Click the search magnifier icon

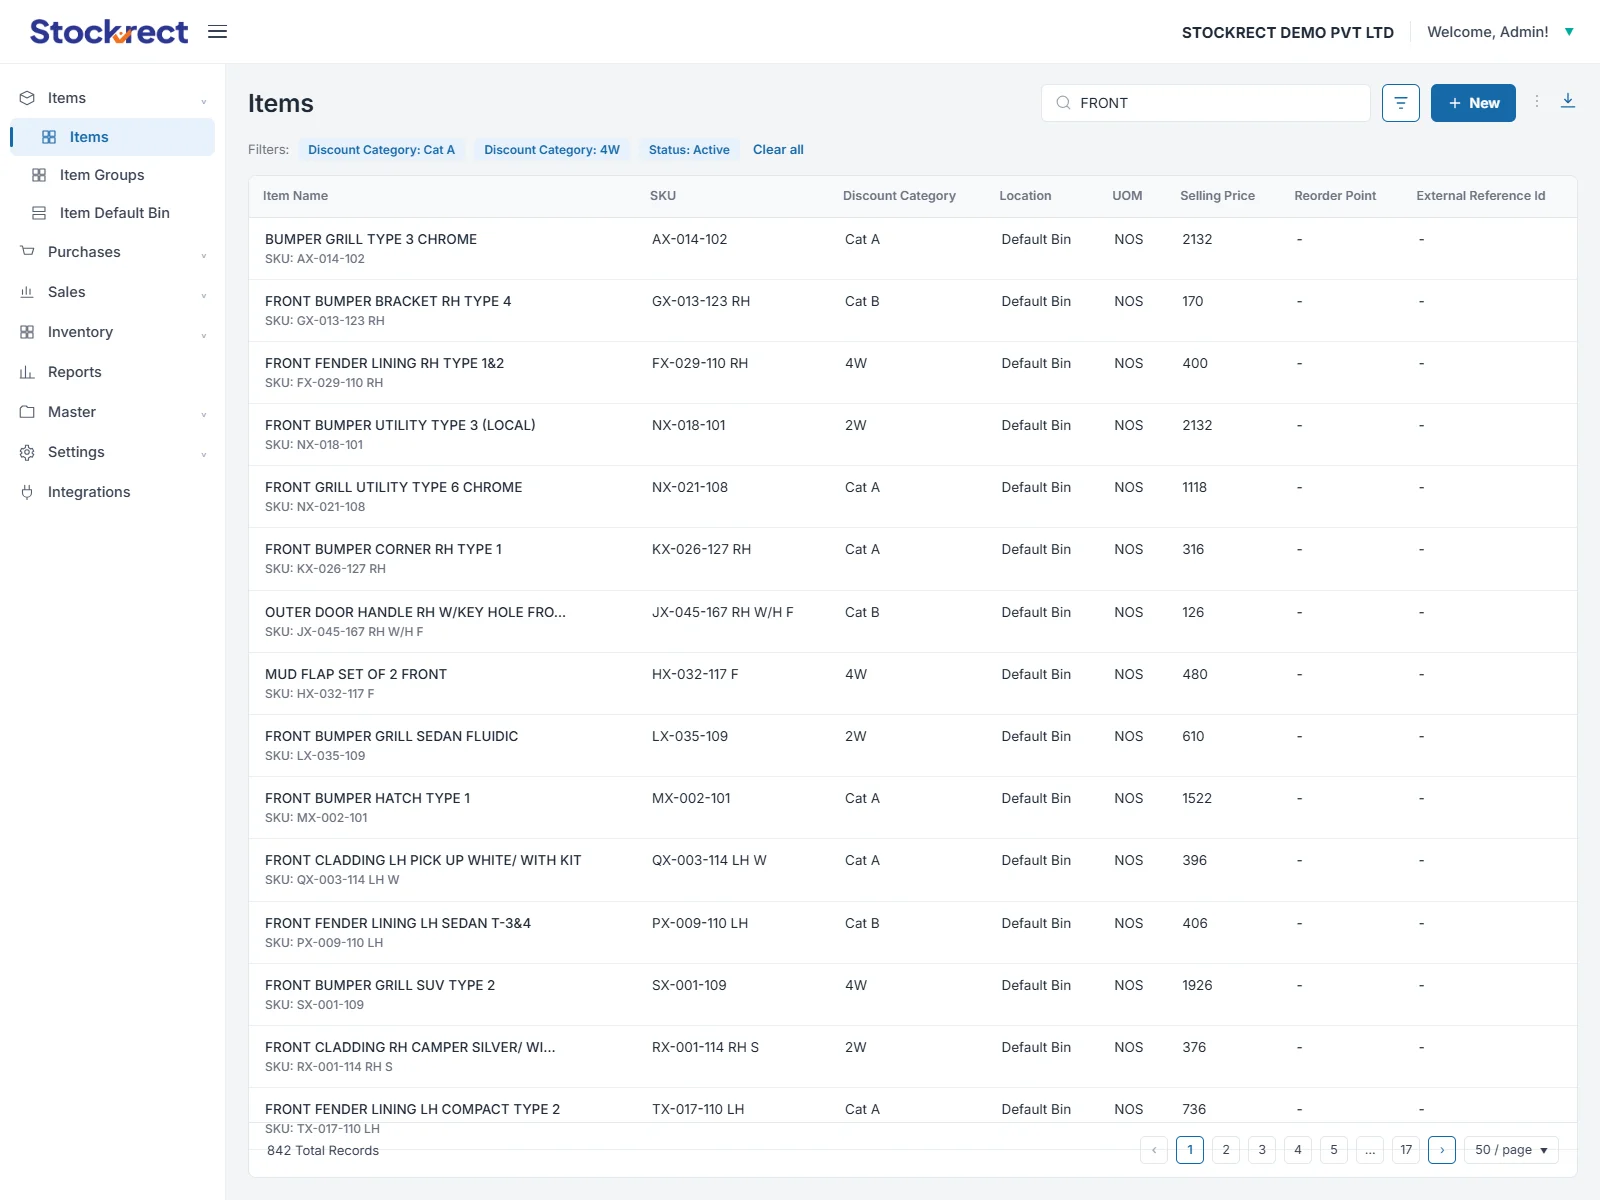tap(1063, 103)
